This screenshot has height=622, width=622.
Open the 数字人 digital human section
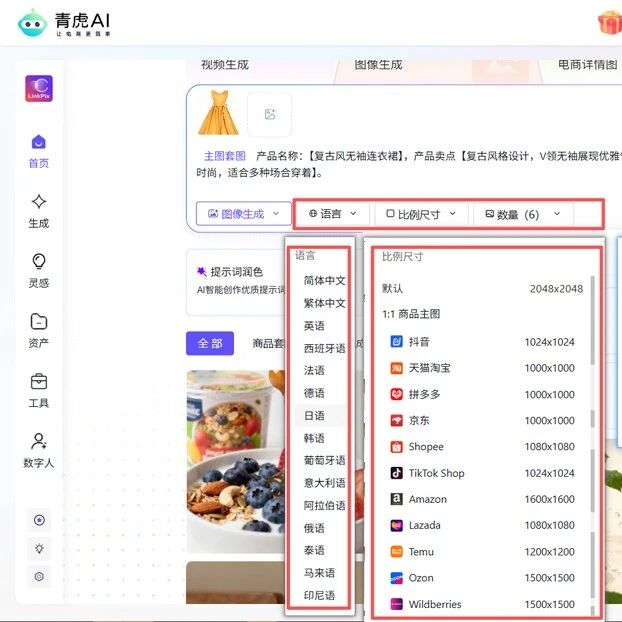(x=38, y=451)
